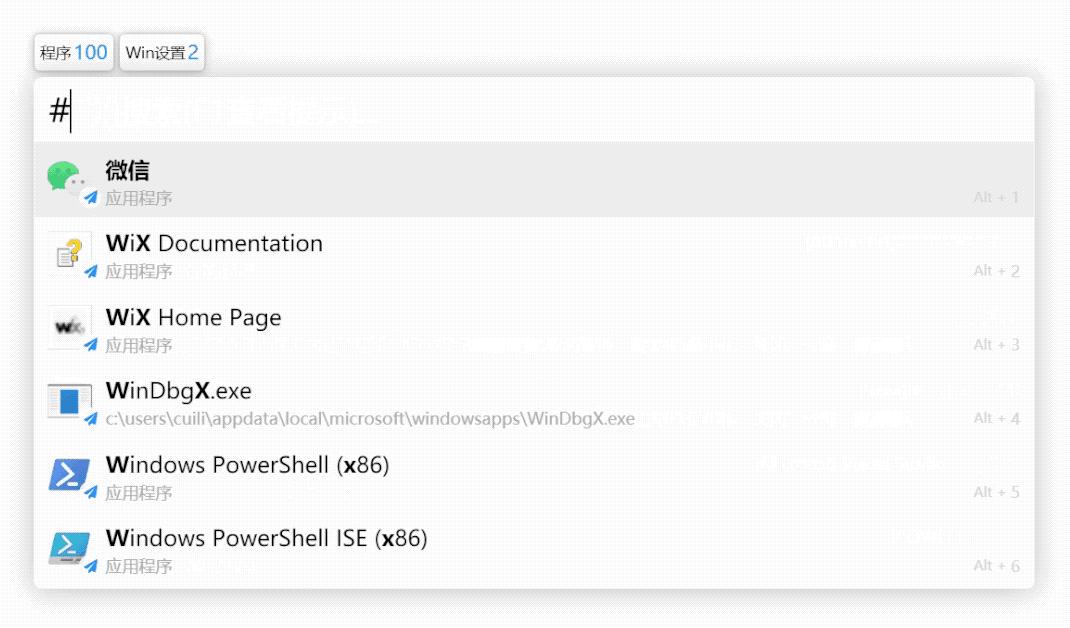Click the Alt + 4 shortcut hint
This screenshot has height=628, width=1070.
[x=996, y=419]
